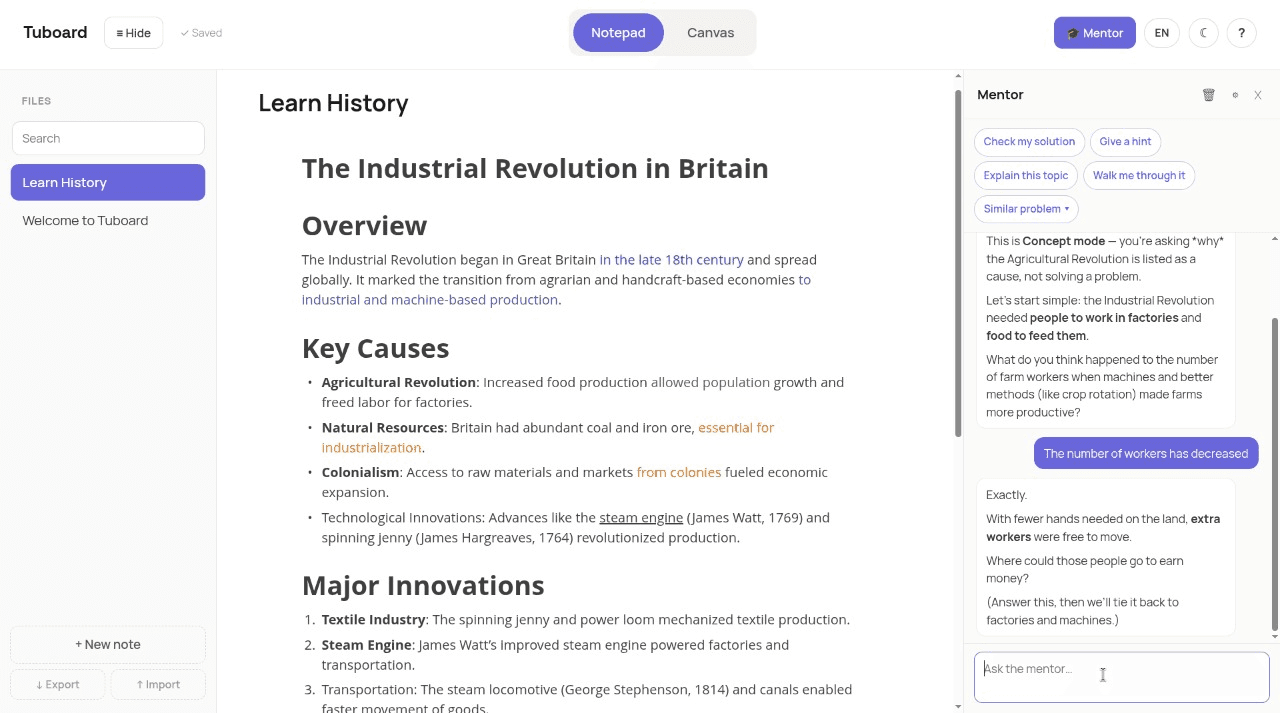Focus the files Search field
1280x713 pixels.
click(x=108, y=138)
